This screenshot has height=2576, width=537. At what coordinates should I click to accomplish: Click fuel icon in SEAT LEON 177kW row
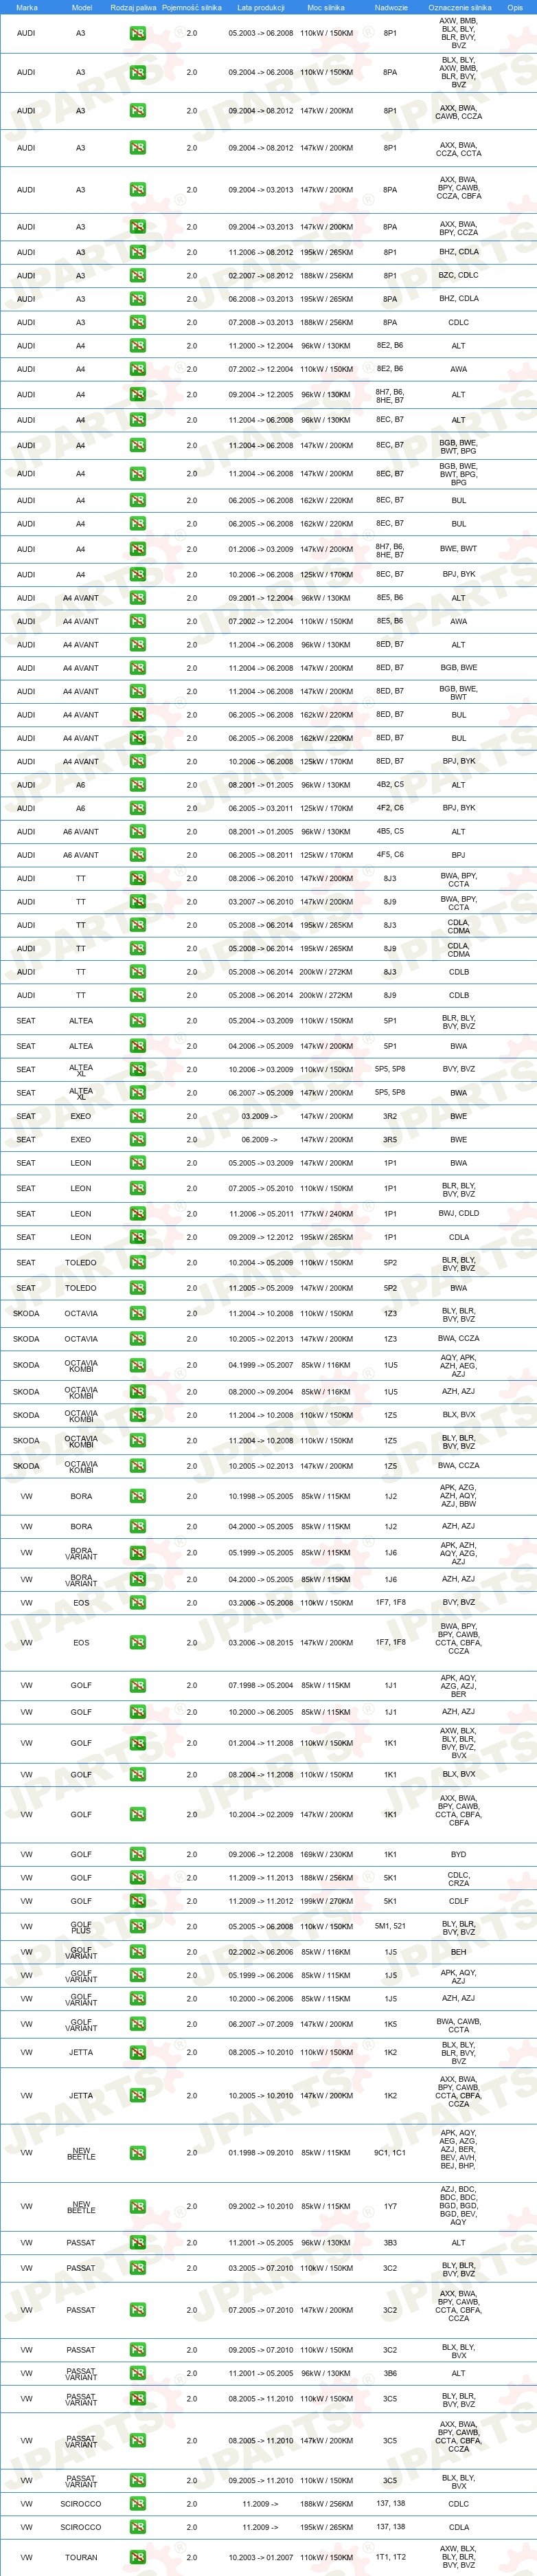137,1214
